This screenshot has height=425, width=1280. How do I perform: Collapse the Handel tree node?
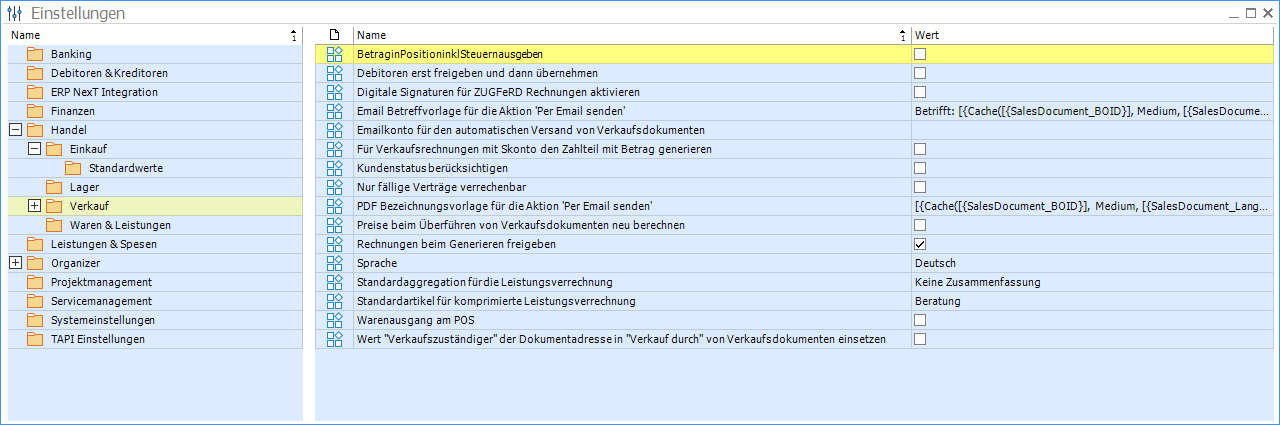click(15, 130)
